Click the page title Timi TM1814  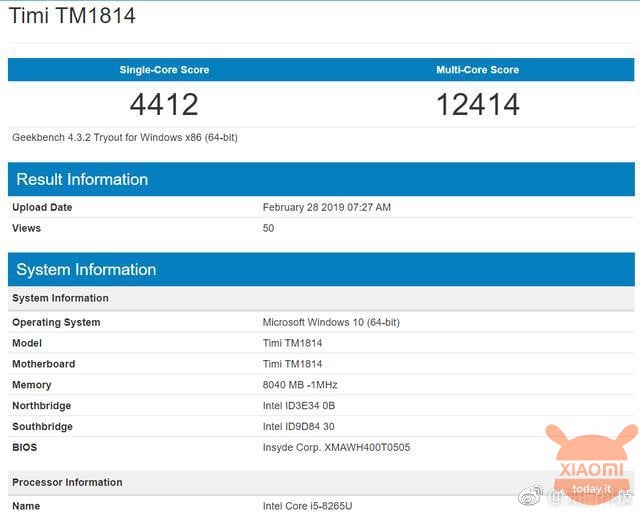72,16
